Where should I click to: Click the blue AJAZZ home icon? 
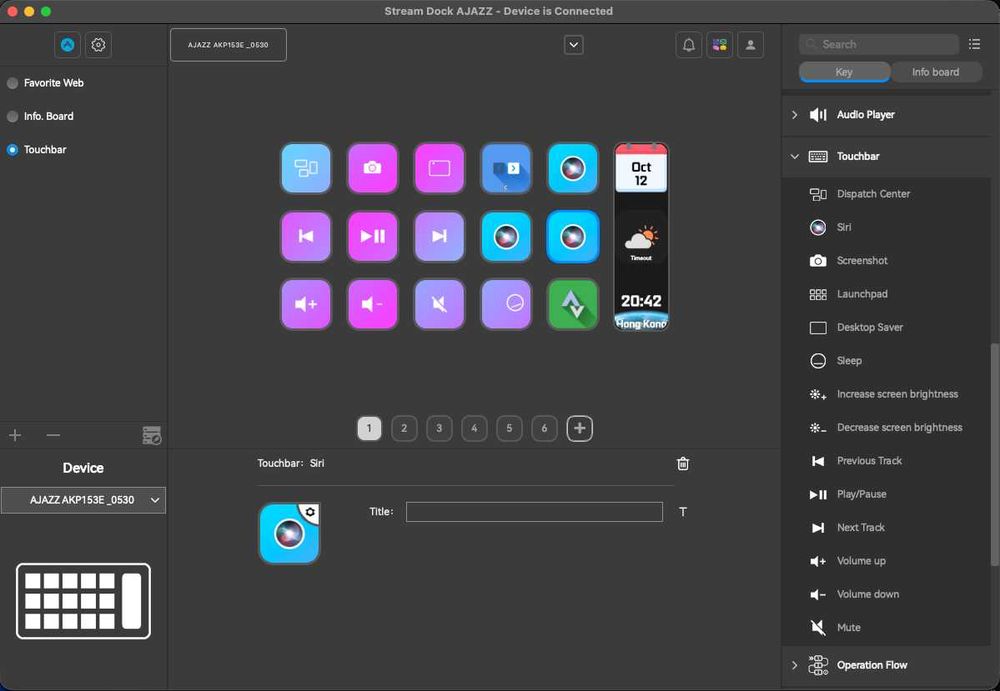click(68, 45)
